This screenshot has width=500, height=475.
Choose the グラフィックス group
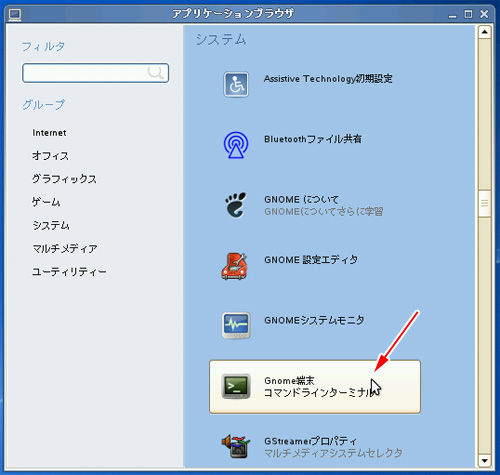pos(64,179)
